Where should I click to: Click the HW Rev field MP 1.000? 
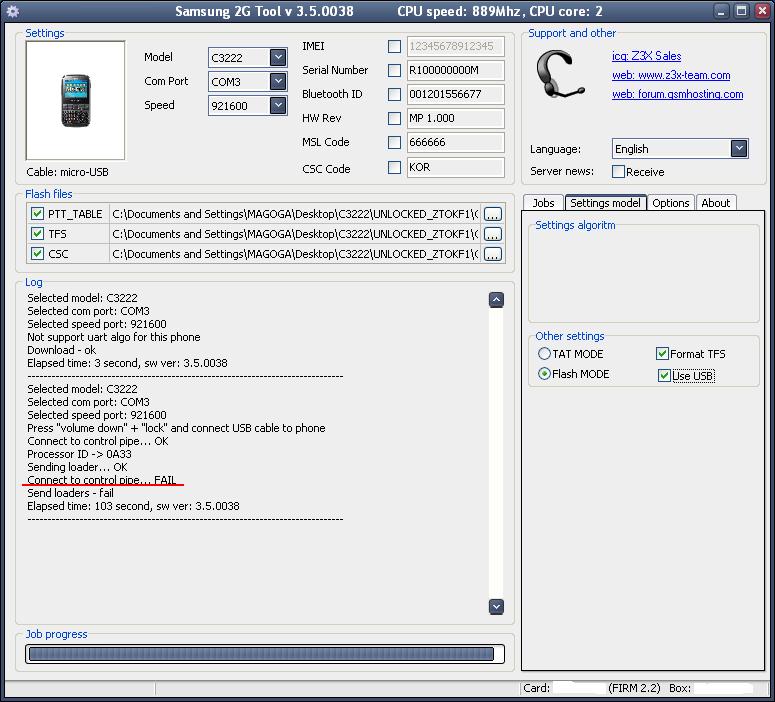point(455,118)
